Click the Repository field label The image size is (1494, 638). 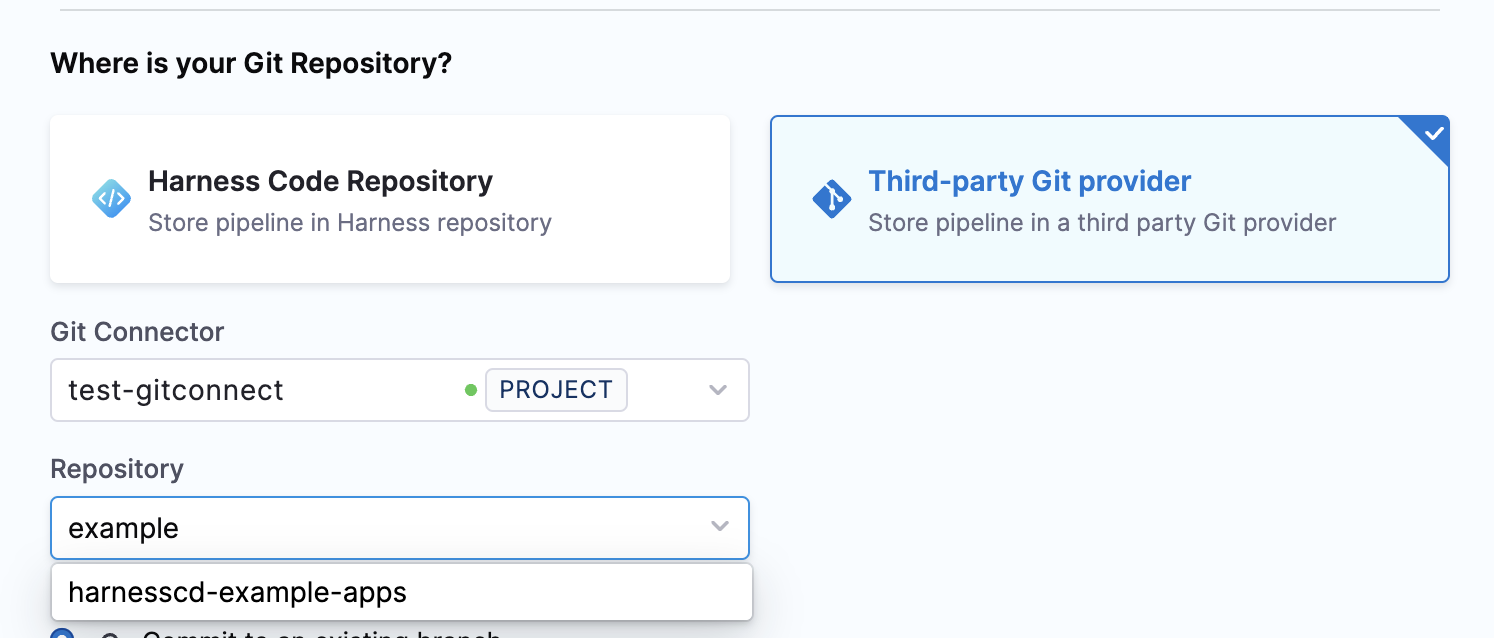(x=117, y=469)
